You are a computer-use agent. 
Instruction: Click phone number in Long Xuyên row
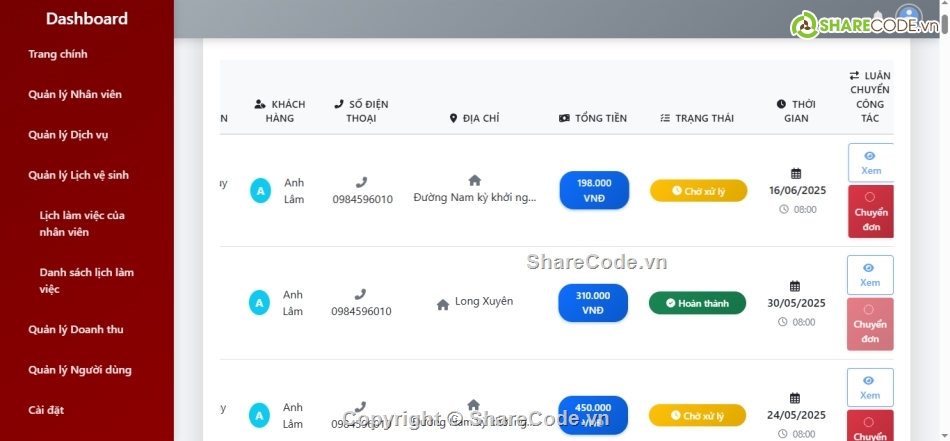(x=361, y=311)
